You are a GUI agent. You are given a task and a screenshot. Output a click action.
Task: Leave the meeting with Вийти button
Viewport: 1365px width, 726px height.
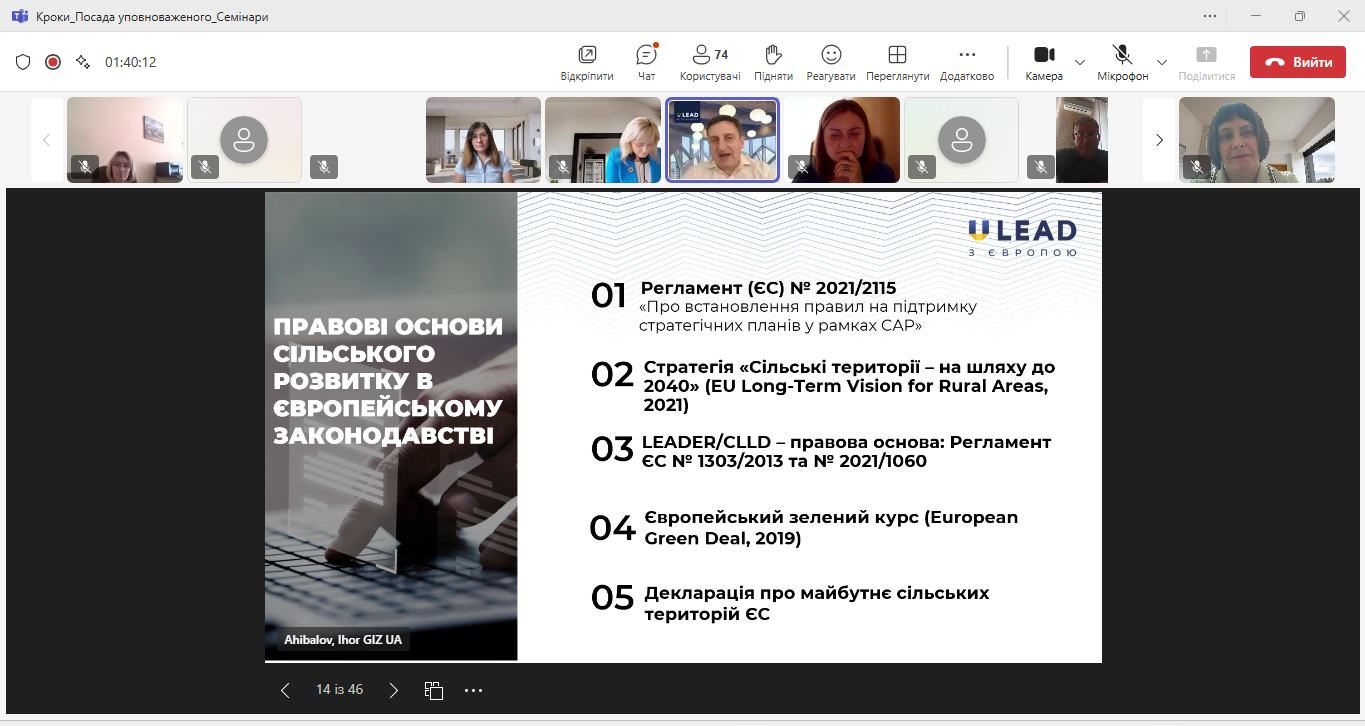[x=1297, y=62]
